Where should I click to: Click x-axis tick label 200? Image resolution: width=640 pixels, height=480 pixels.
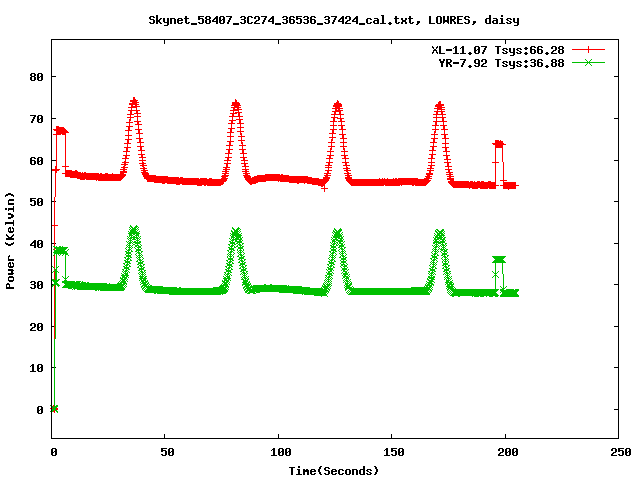click(x=508, y=452)
